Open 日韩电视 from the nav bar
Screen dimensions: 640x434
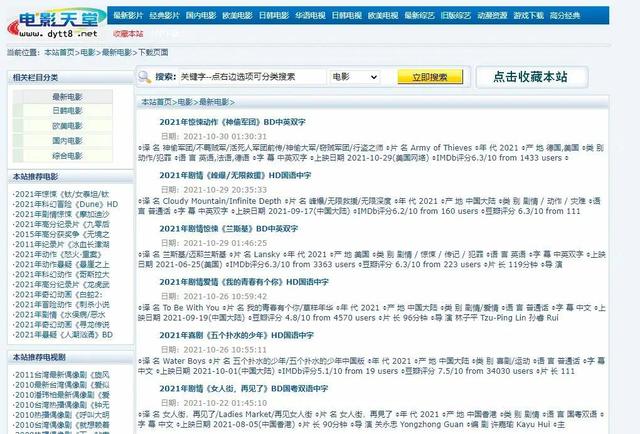(x=347, y=16)
